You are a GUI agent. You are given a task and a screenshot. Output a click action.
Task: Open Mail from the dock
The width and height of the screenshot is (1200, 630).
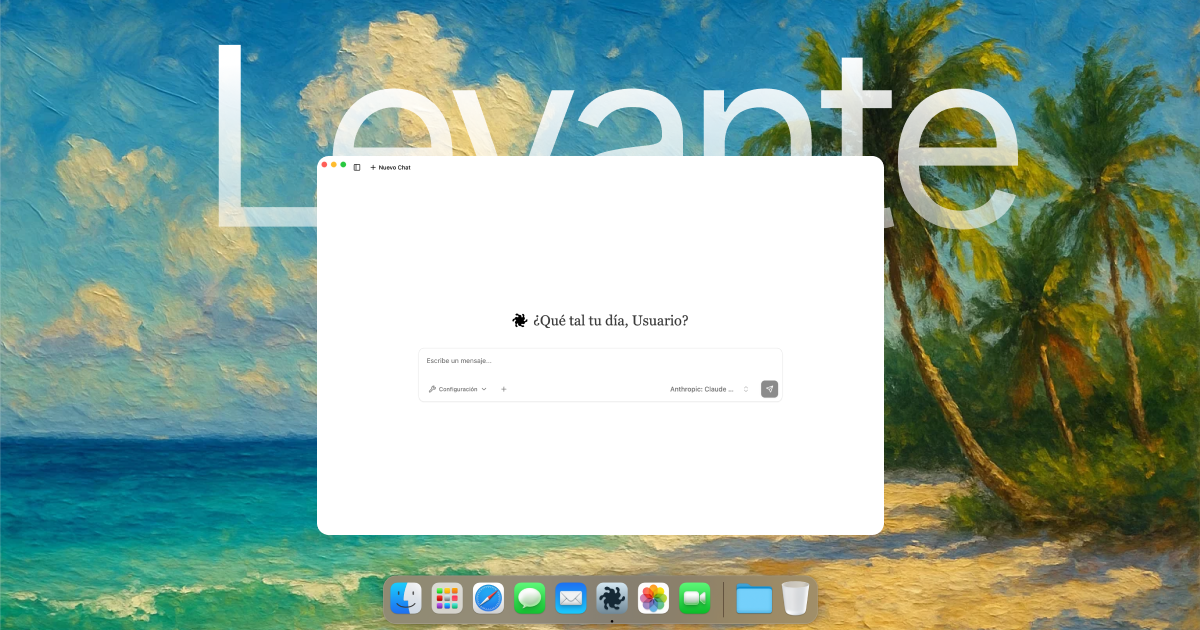click(x=571, y=598)
